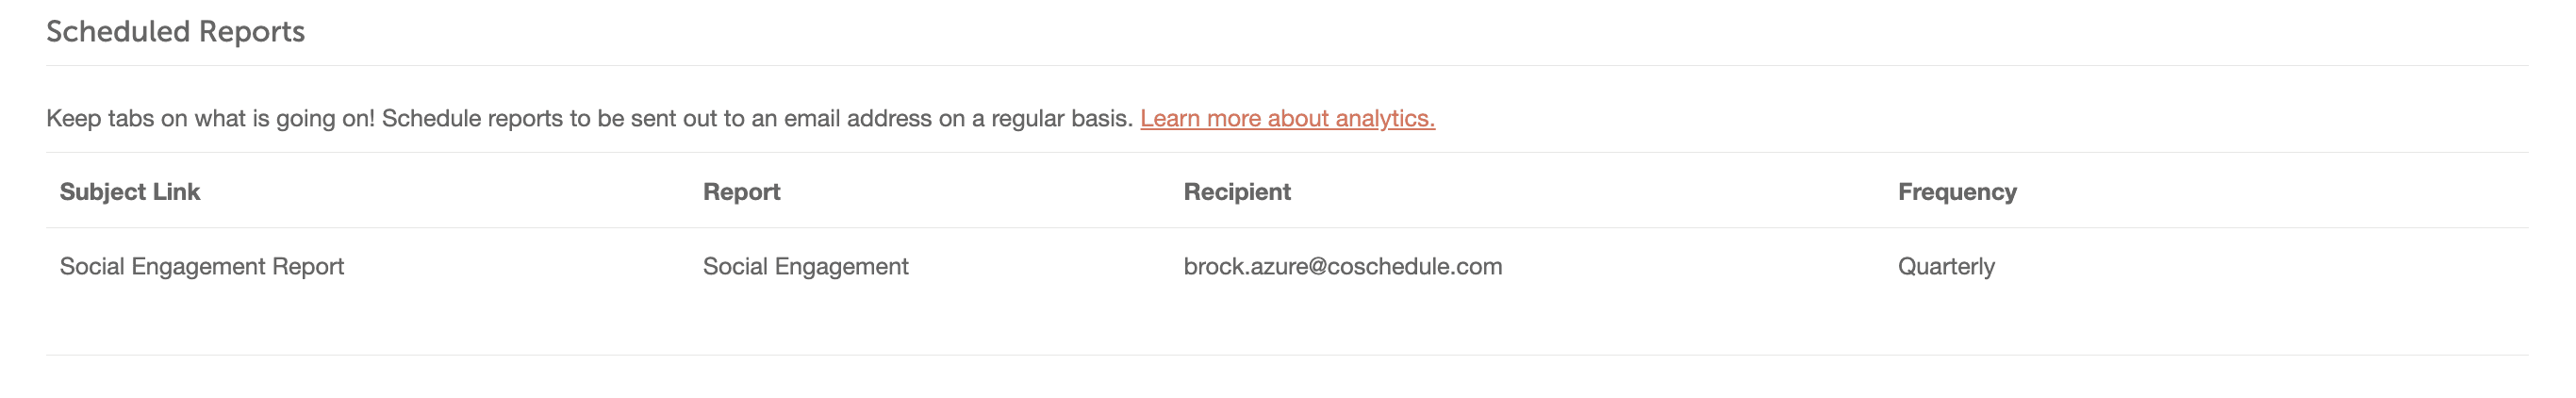Click the word "analytics" in the underlined link
This screenshot has width=2576, height=398.
tap(1384, 118)
